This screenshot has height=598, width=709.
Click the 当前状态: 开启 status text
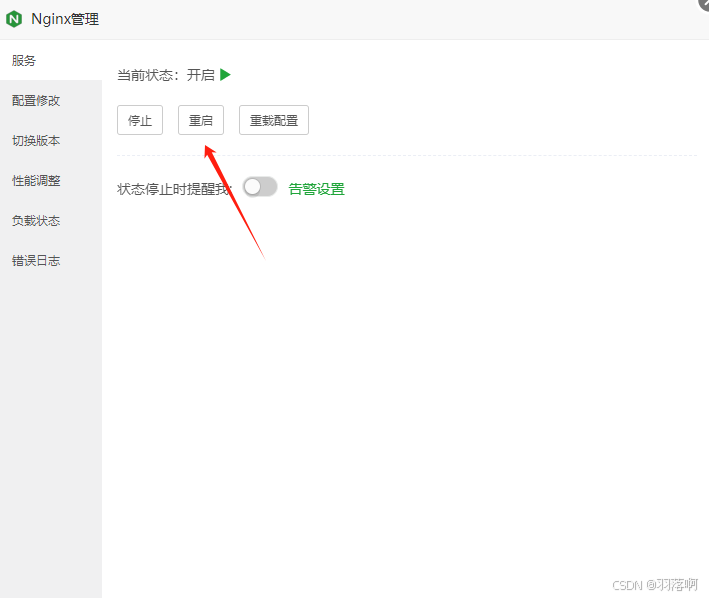166,75
